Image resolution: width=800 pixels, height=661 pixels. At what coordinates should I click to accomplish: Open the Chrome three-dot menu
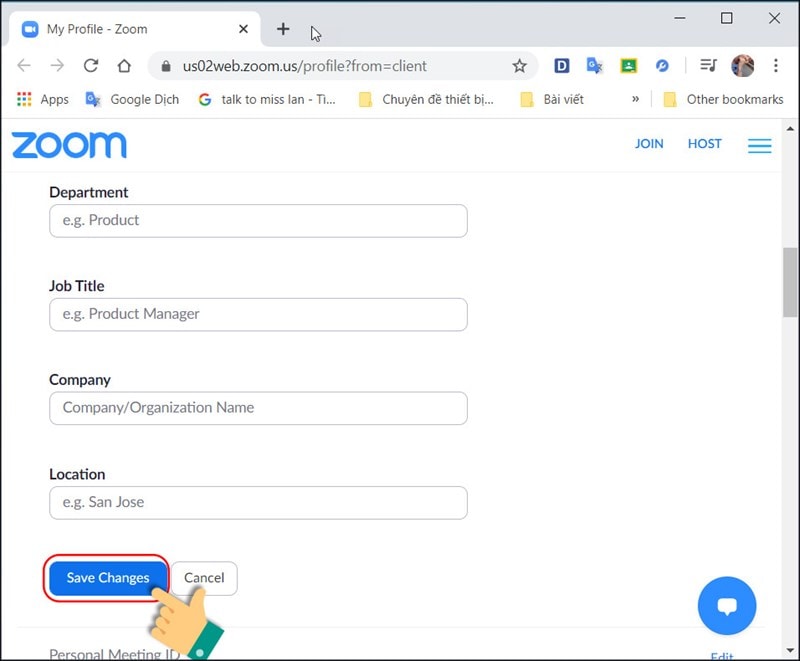[775, 66]
